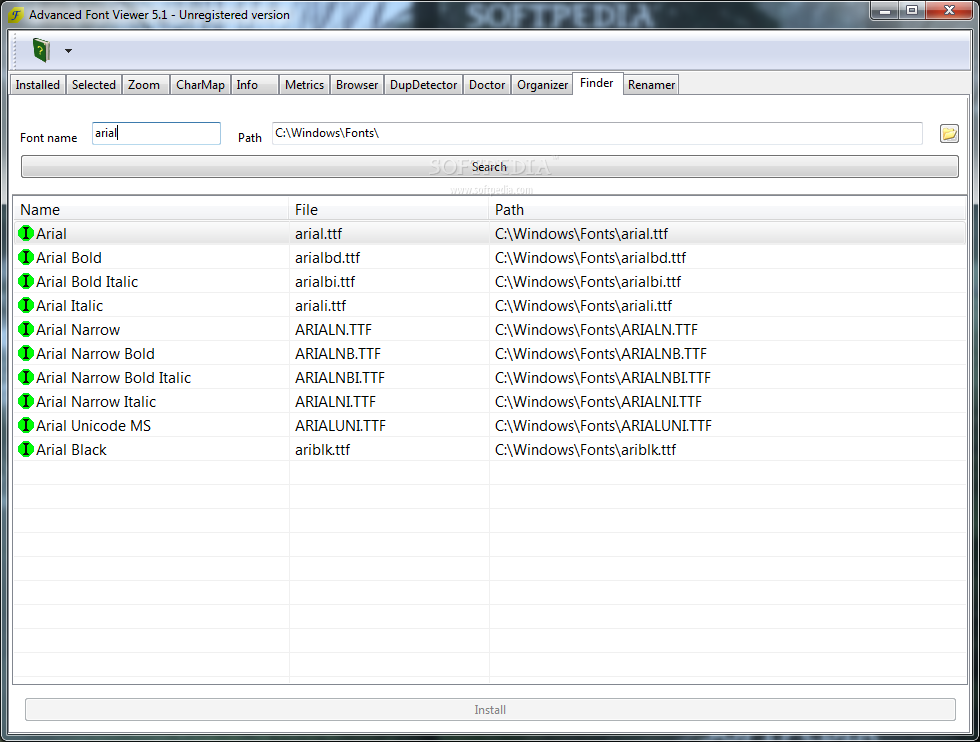
Task: Open the Metrics tab
Action: 304,84
